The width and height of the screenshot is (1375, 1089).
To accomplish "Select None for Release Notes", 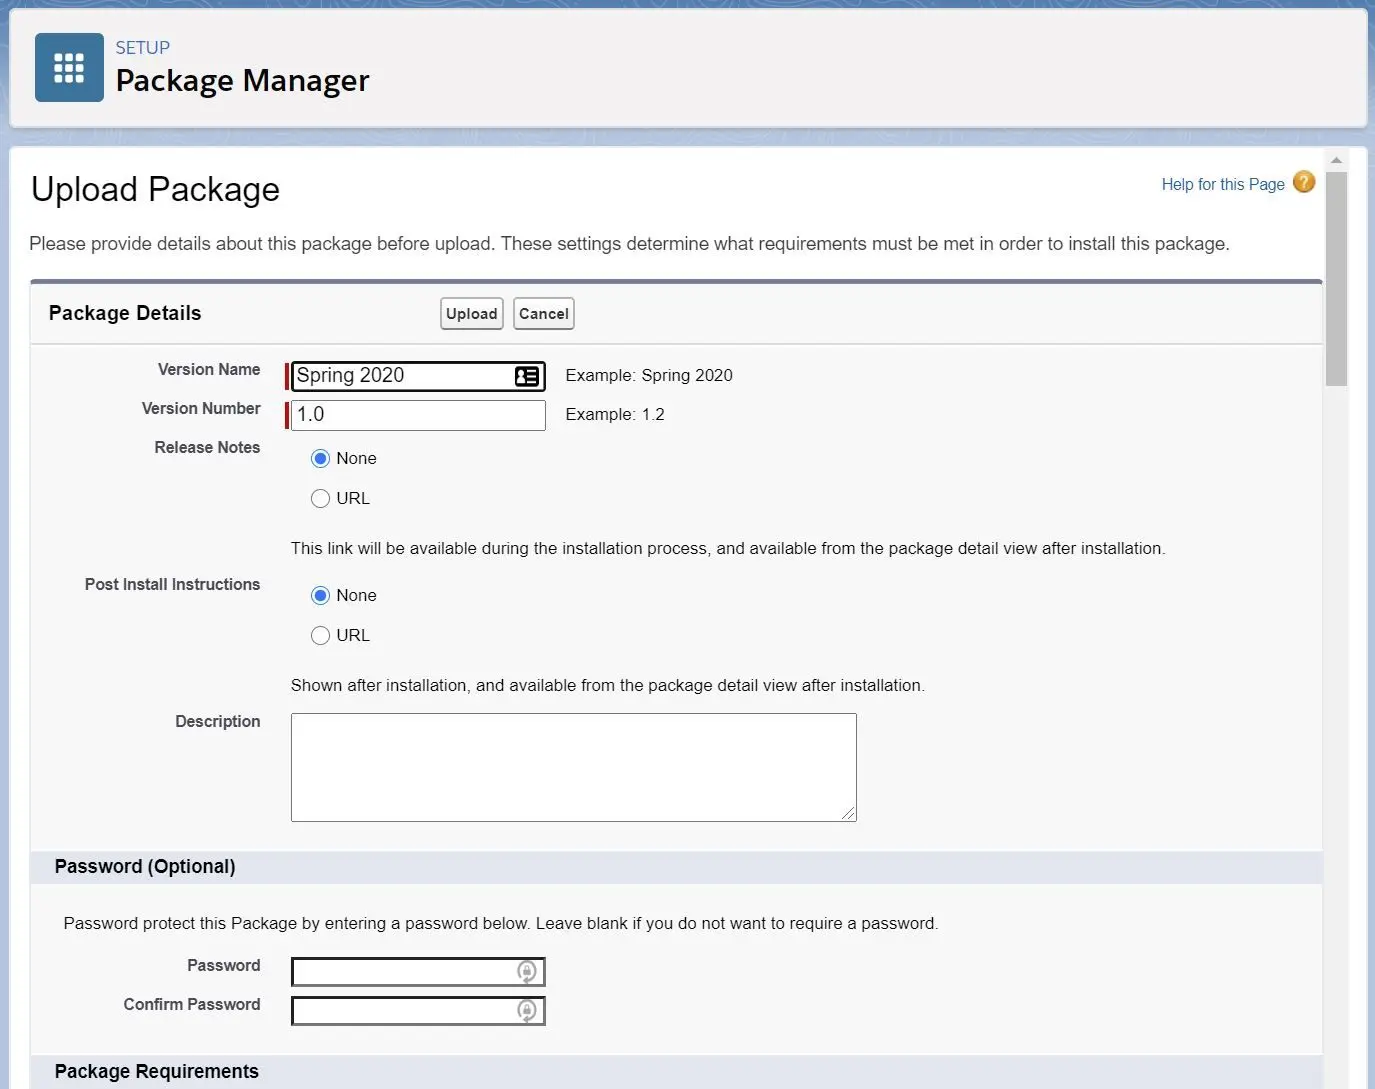I will coord(320,459).
